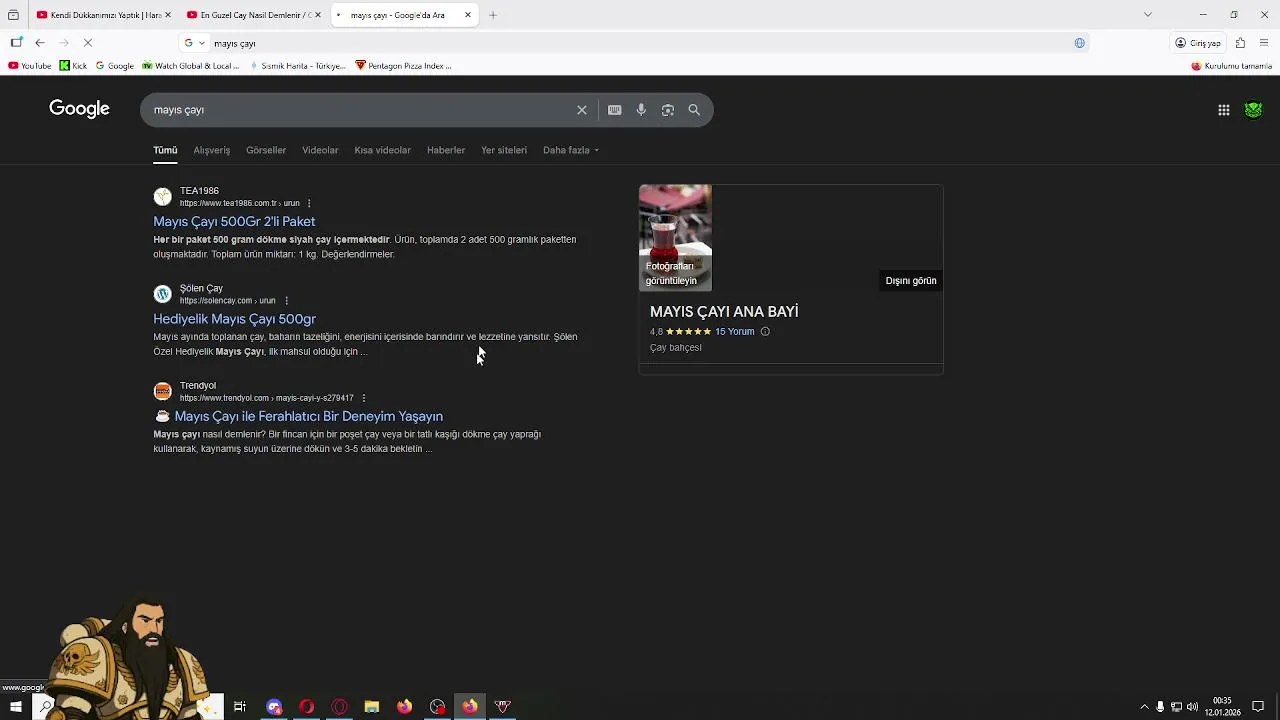Close the Kendi Dükkanımızı Yaptık tab

point(167,15)
